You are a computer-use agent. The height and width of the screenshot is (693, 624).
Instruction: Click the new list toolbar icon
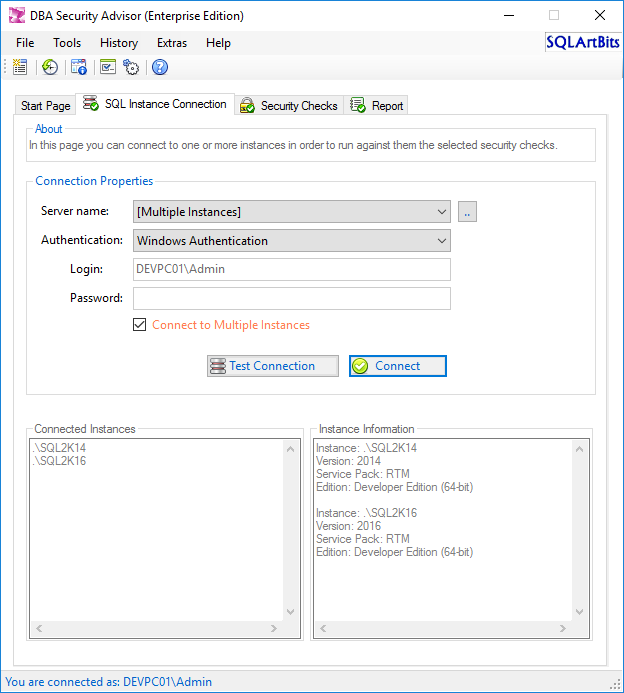tap(20, 67)
